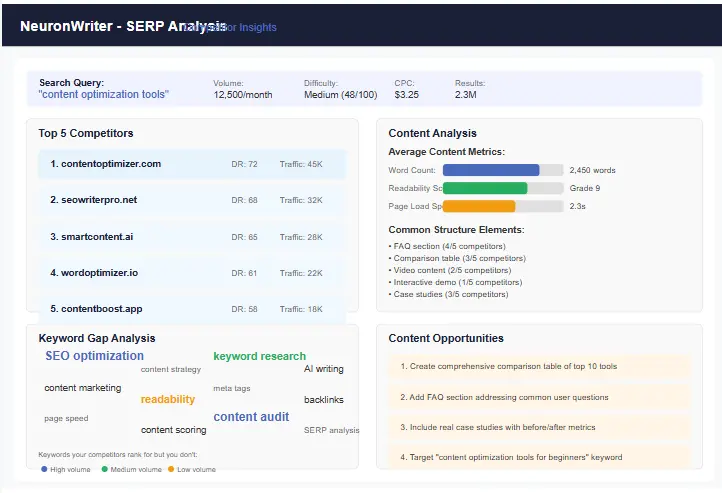The width and height of the screenshot is (722, 493).
Task: Click the 'Common Structure Elements:' subheading
Action: (x=456, y=230)
